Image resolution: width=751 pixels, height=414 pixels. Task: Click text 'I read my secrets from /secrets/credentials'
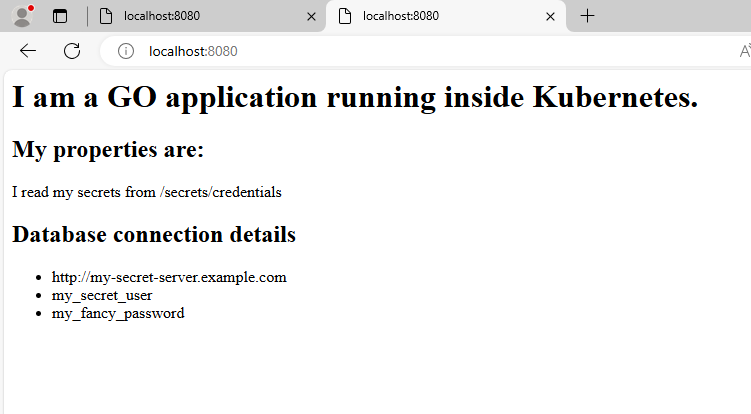pyautogui.click(x=147, y=192)
